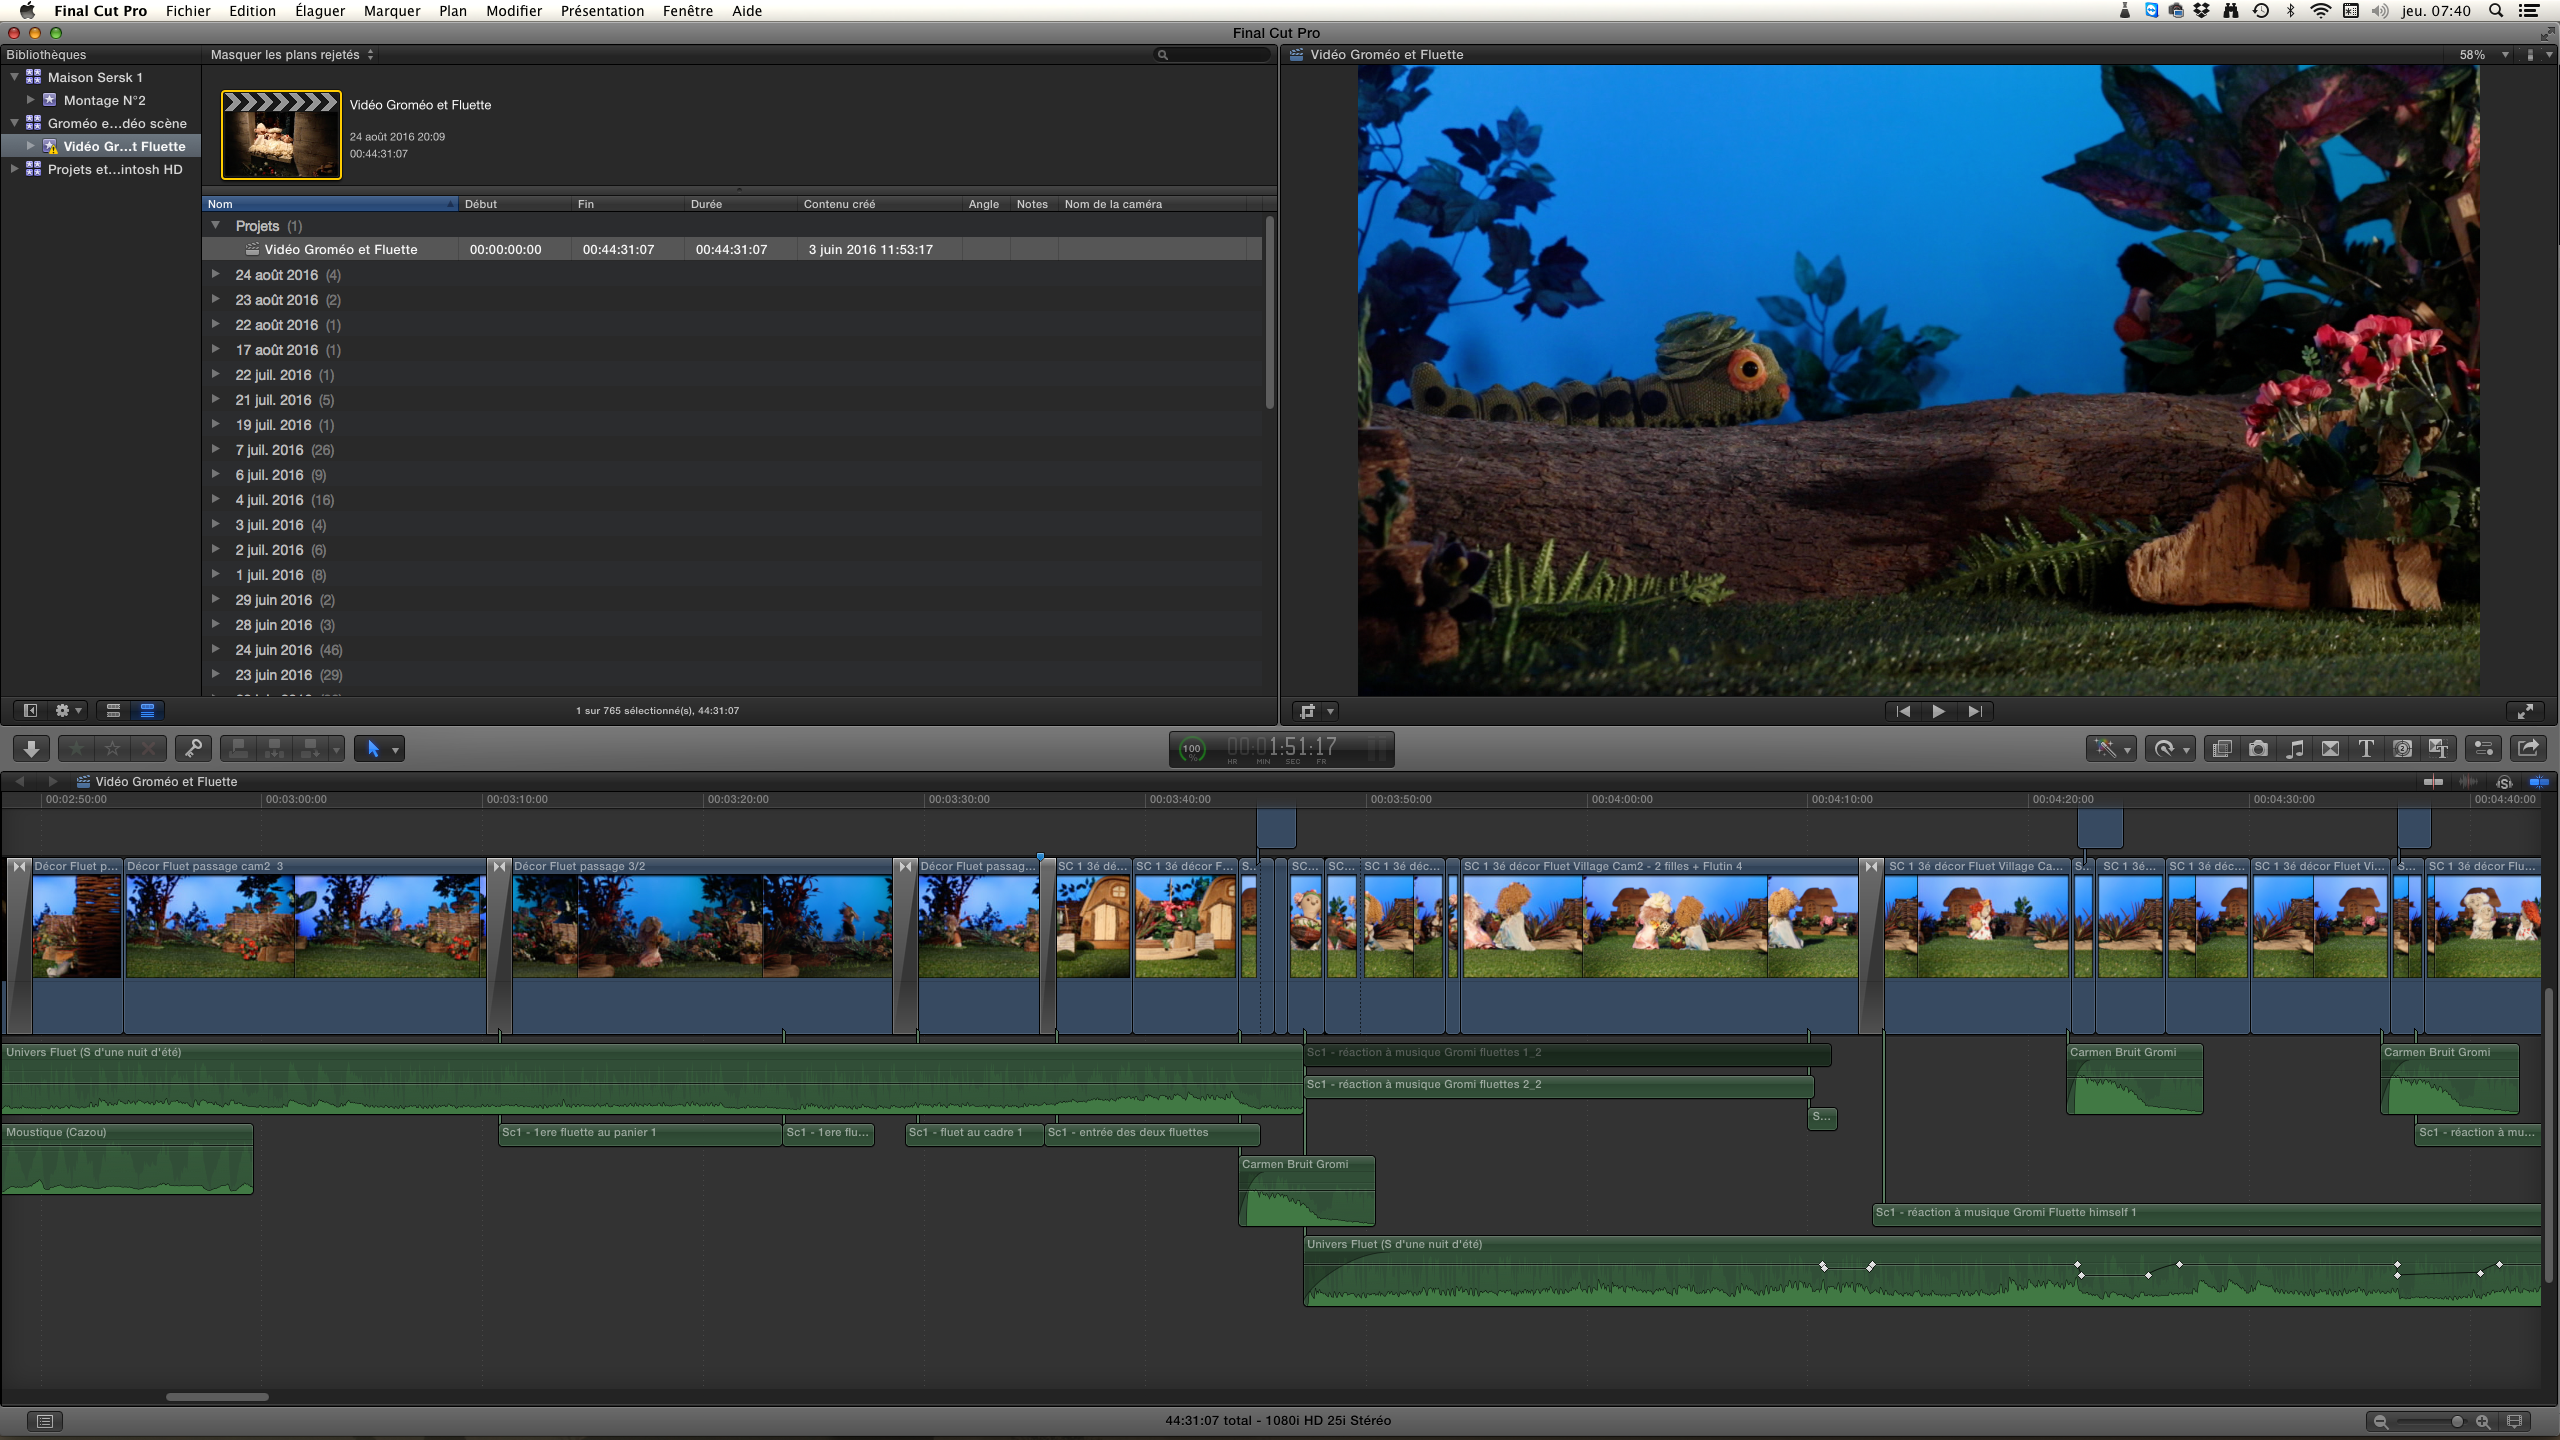
Task: Open the Generators browser
Action: click(x=2402, y=748)
